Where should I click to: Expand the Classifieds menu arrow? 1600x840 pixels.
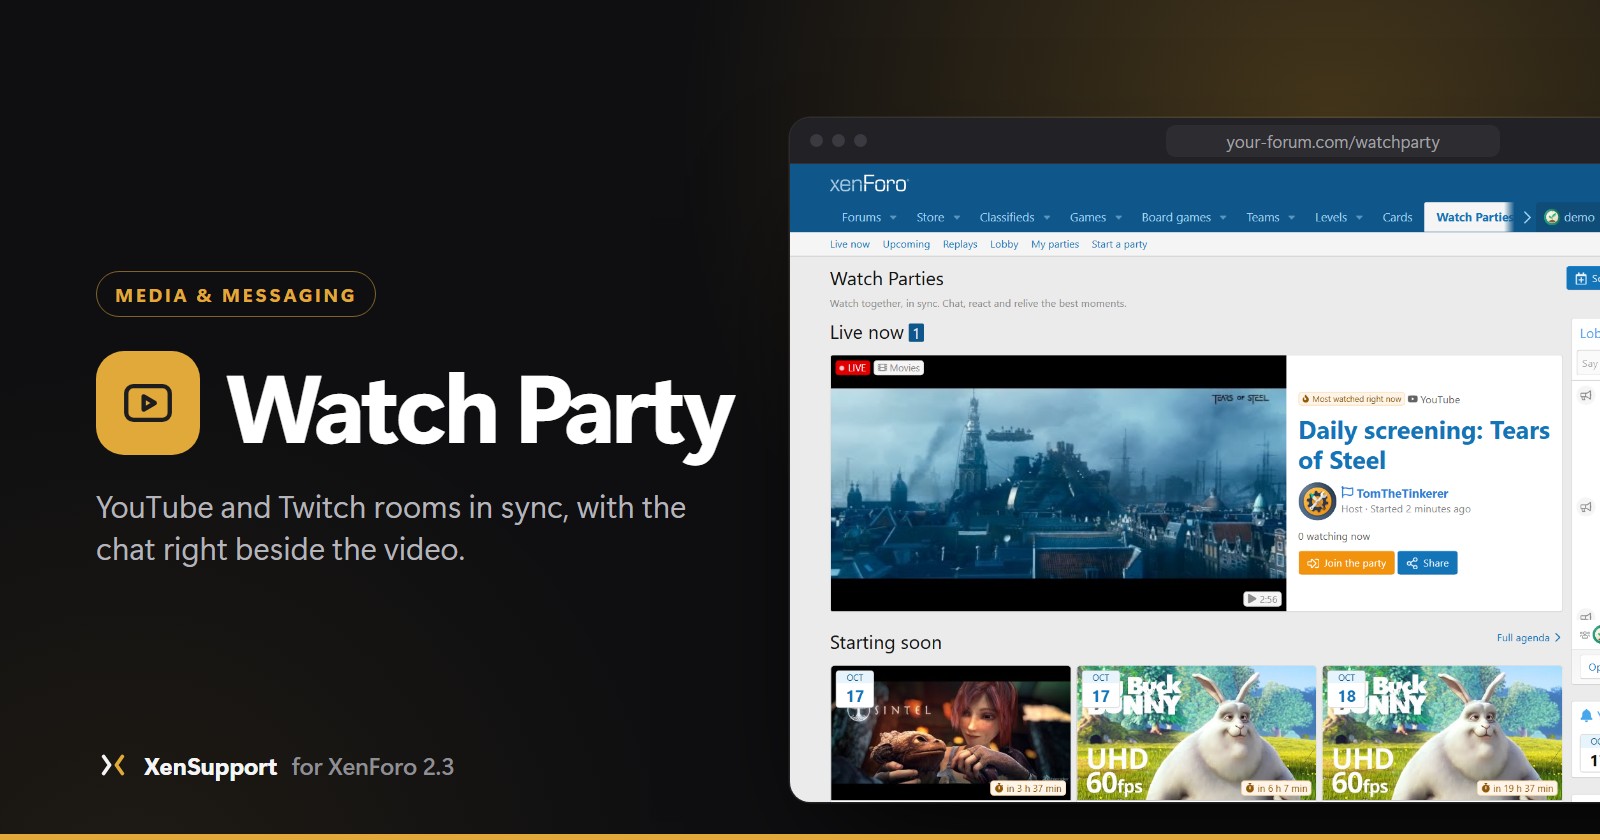(x=1047, y=218)
